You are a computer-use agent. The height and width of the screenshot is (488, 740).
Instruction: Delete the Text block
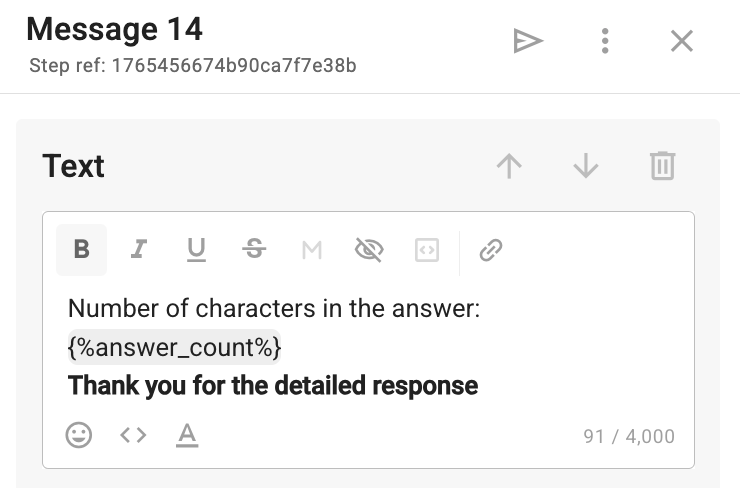point(662,166)
